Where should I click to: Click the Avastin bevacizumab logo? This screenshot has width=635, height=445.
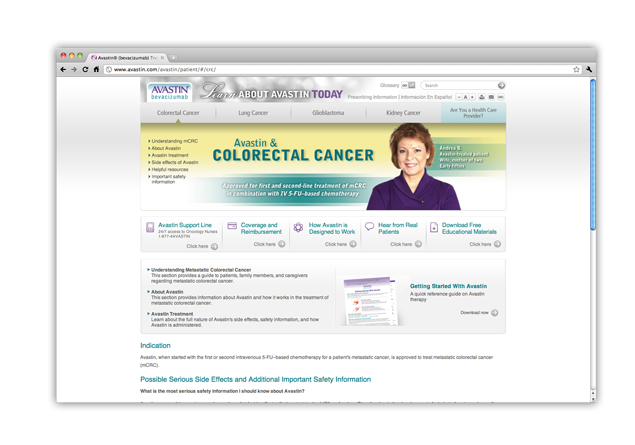(170, 92)
